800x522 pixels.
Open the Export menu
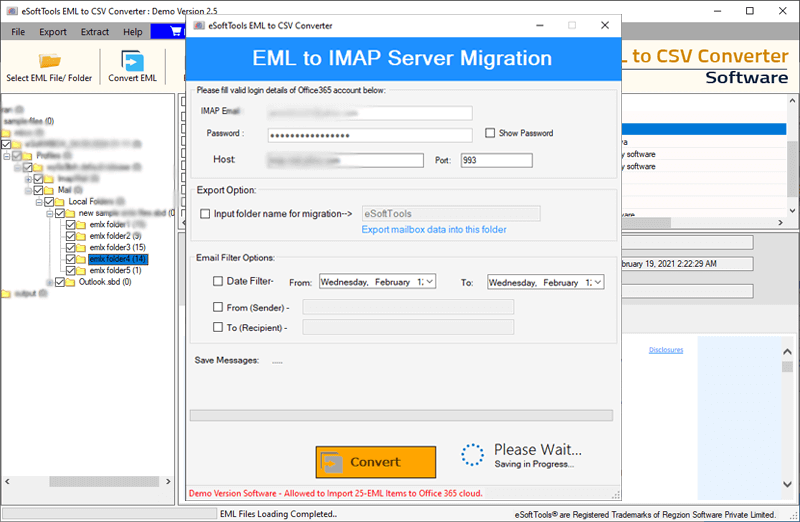(x=53, y=32)
